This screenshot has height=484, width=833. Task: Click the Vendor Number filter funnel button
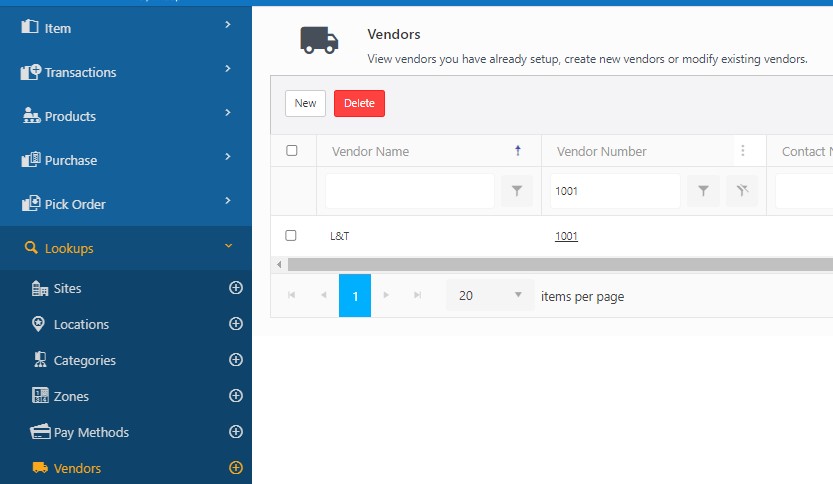pyautogui.click(x=703, y=191)
